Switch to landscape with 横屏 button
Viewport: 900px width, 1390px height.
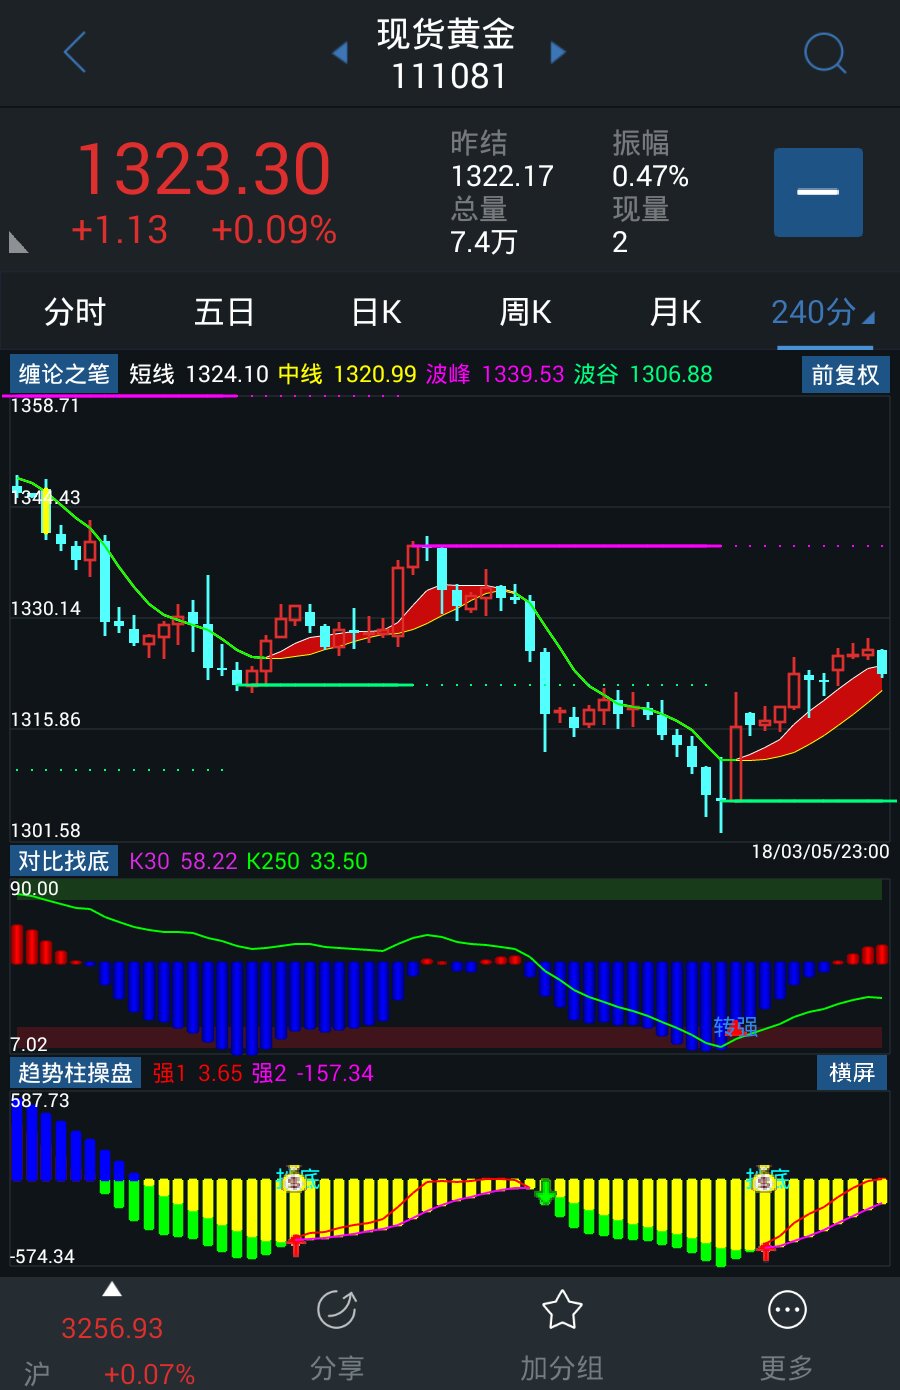click(852, 1073)
